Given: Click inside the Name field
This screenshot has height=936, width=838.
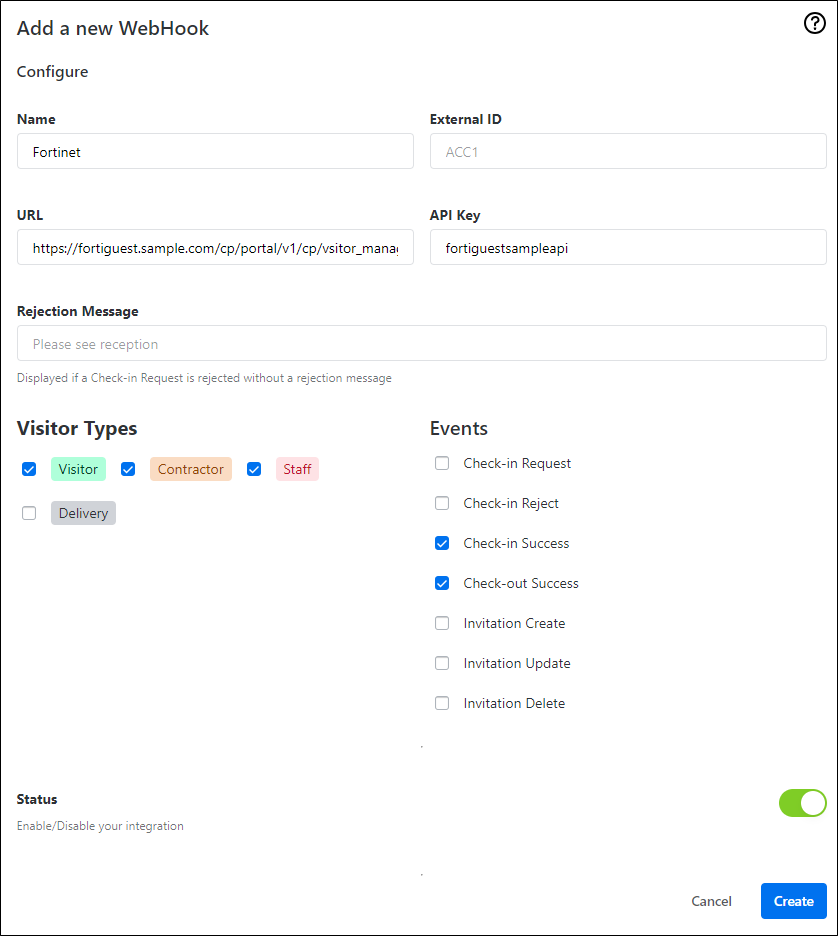Looking at the screenshot, I should tap(215, 151).
